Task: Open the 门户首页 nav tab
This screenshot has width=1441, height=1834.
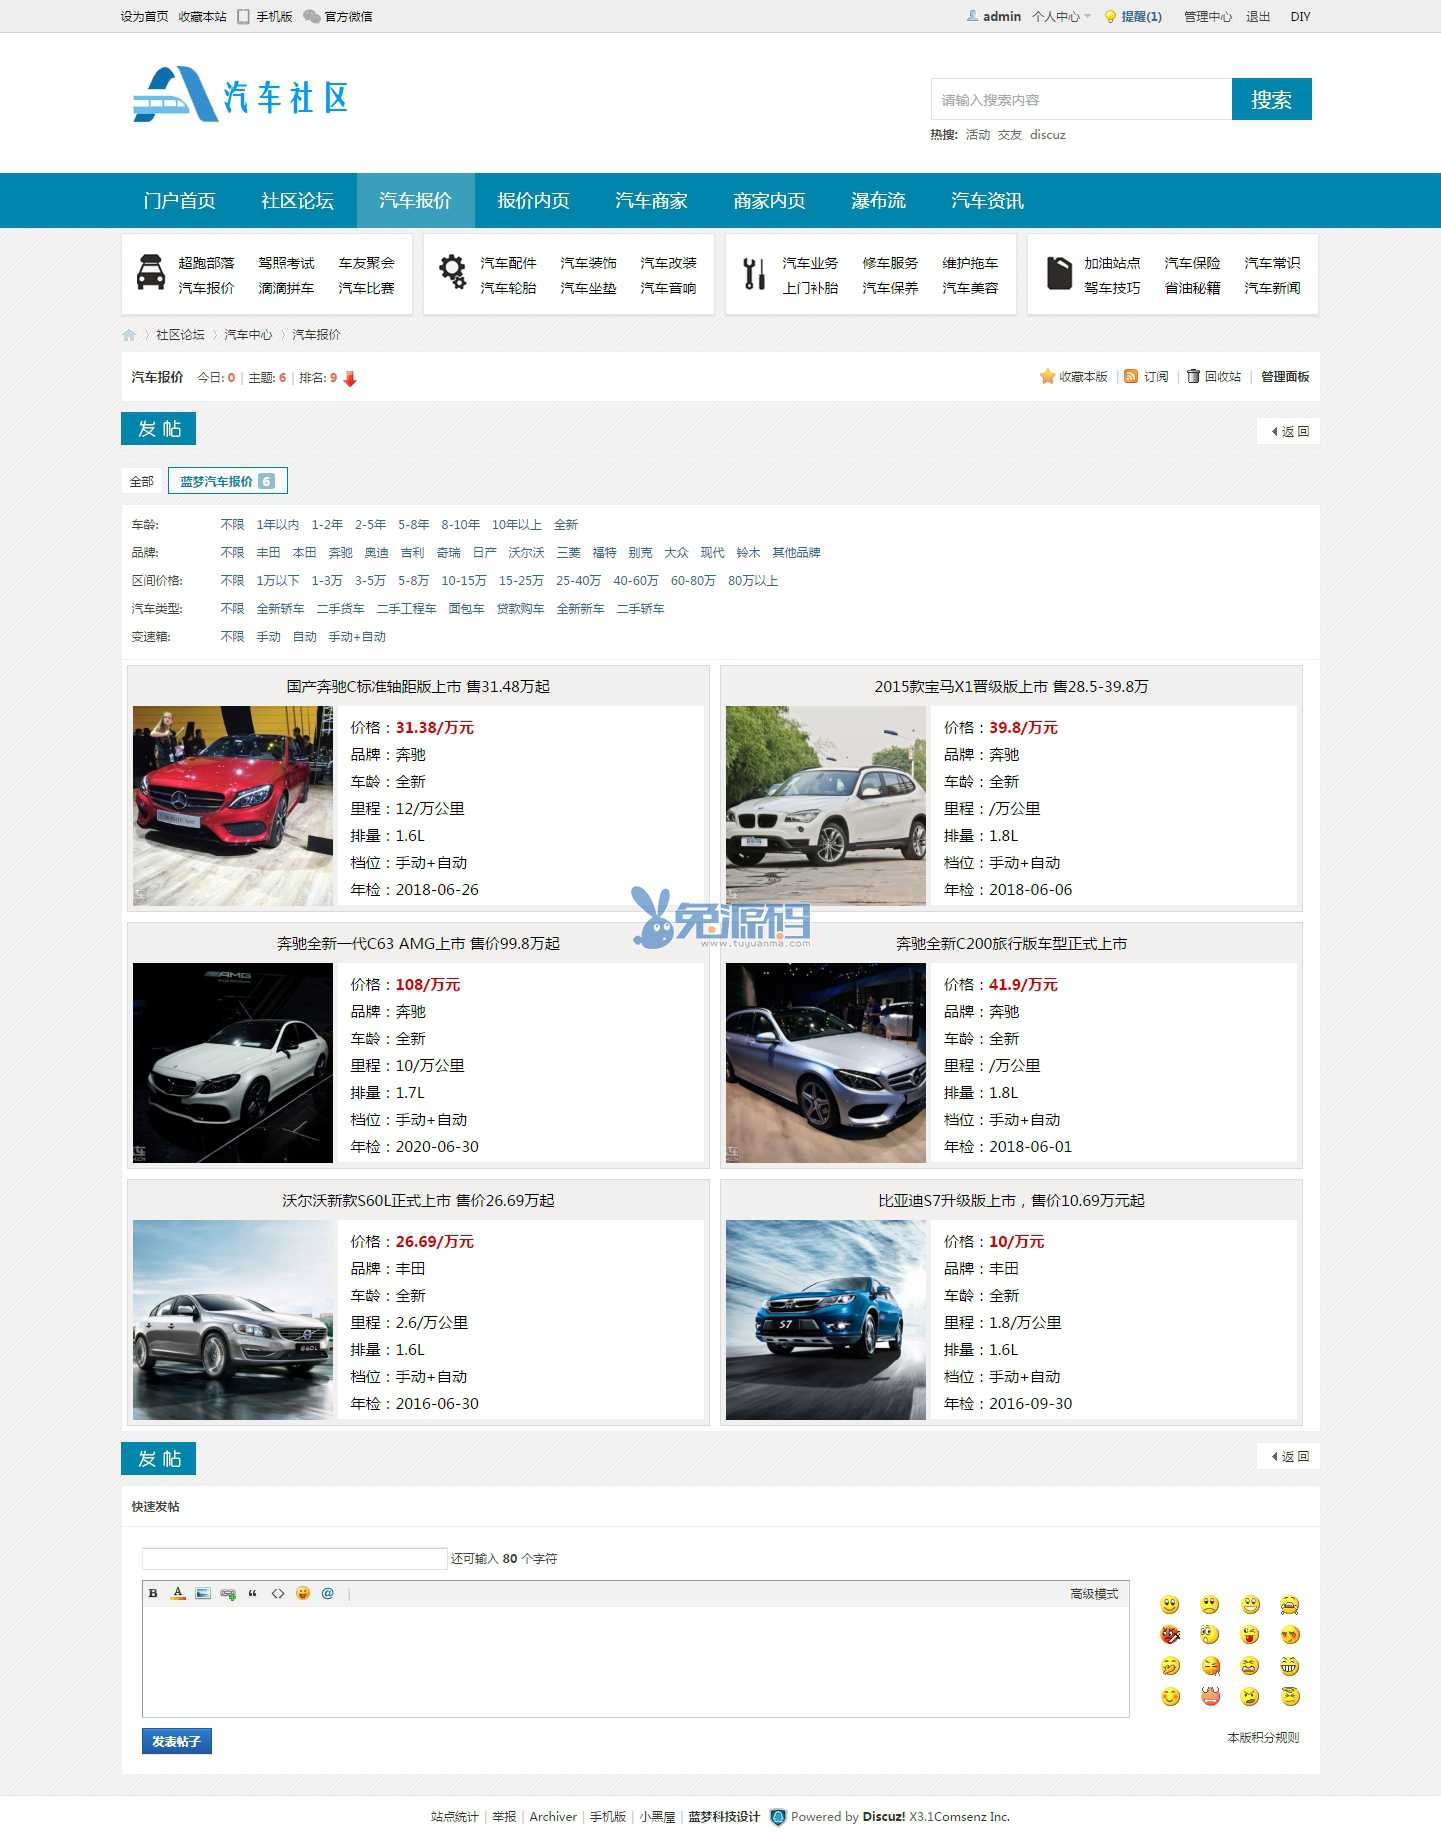Action: (180, 201)
